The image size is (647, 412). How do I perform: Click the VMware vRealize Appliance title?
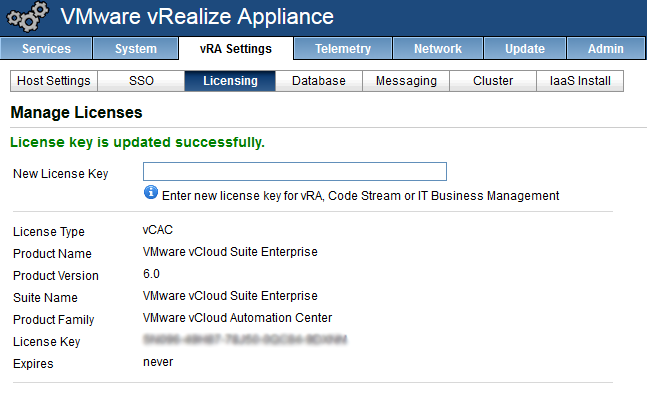(197, 17)
